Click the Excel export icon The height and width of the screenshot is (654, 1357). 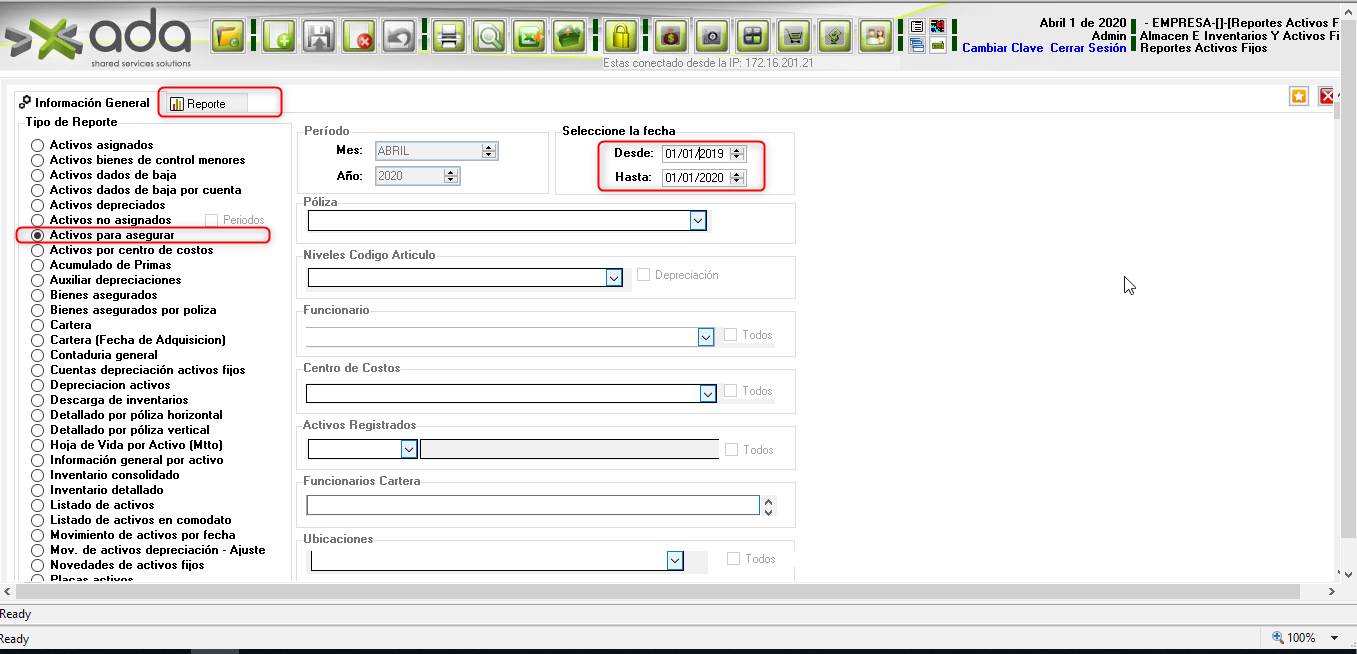530,38
